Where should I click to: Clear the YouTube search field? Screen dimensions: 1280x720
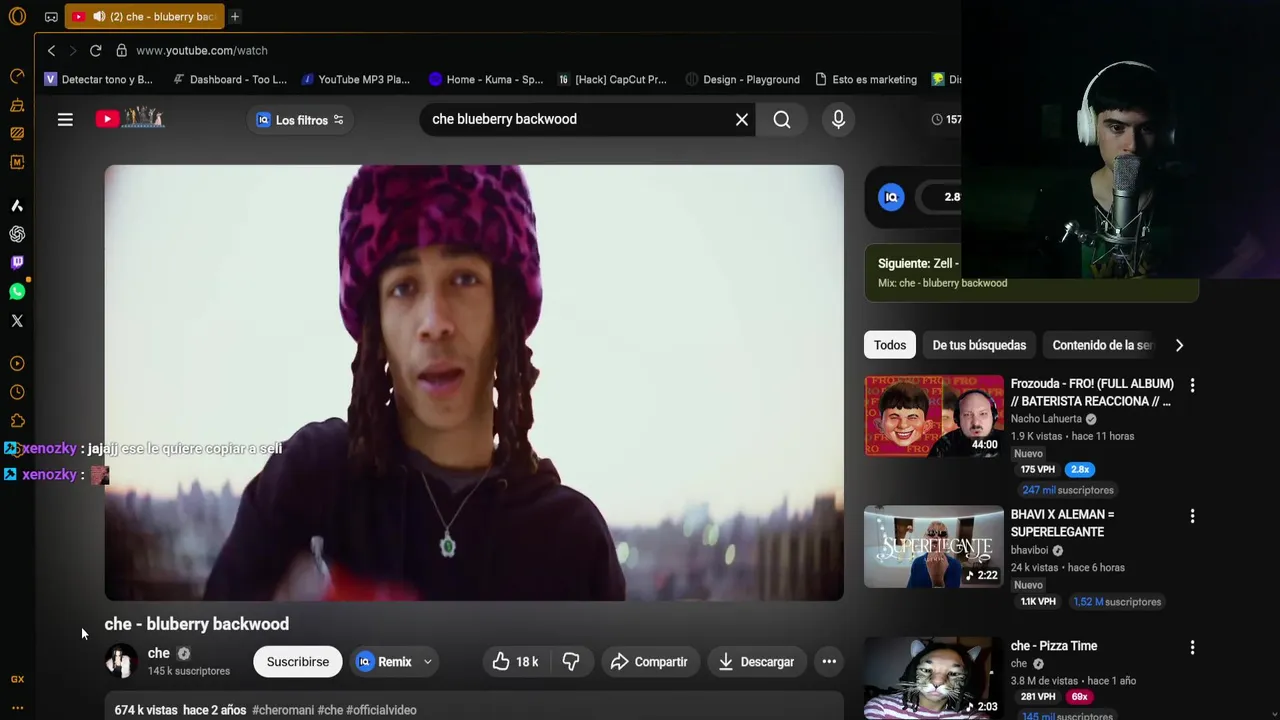(x=742, y=119)
